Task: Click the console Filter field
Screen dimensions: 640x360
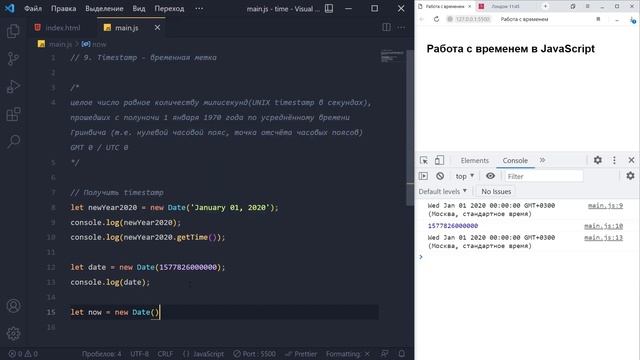Action: point(544,176)
